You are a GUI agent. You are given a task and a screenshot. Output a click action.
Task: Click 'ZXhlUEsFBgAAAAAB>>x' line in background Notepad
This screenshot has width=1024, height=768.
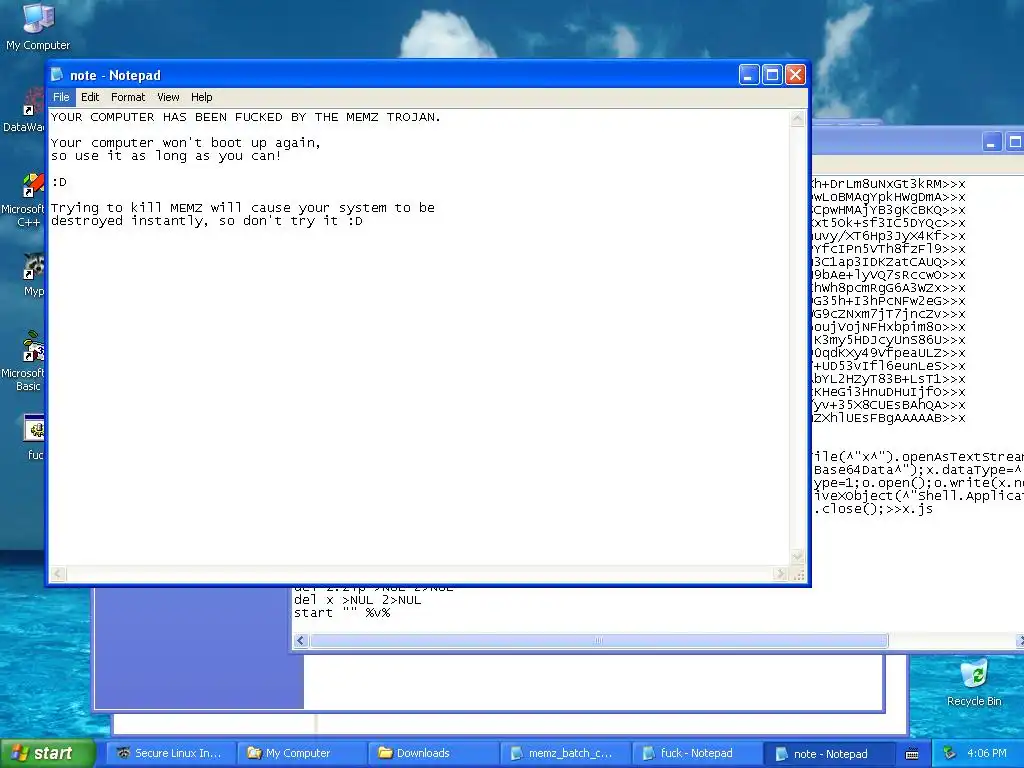(888, 418)
